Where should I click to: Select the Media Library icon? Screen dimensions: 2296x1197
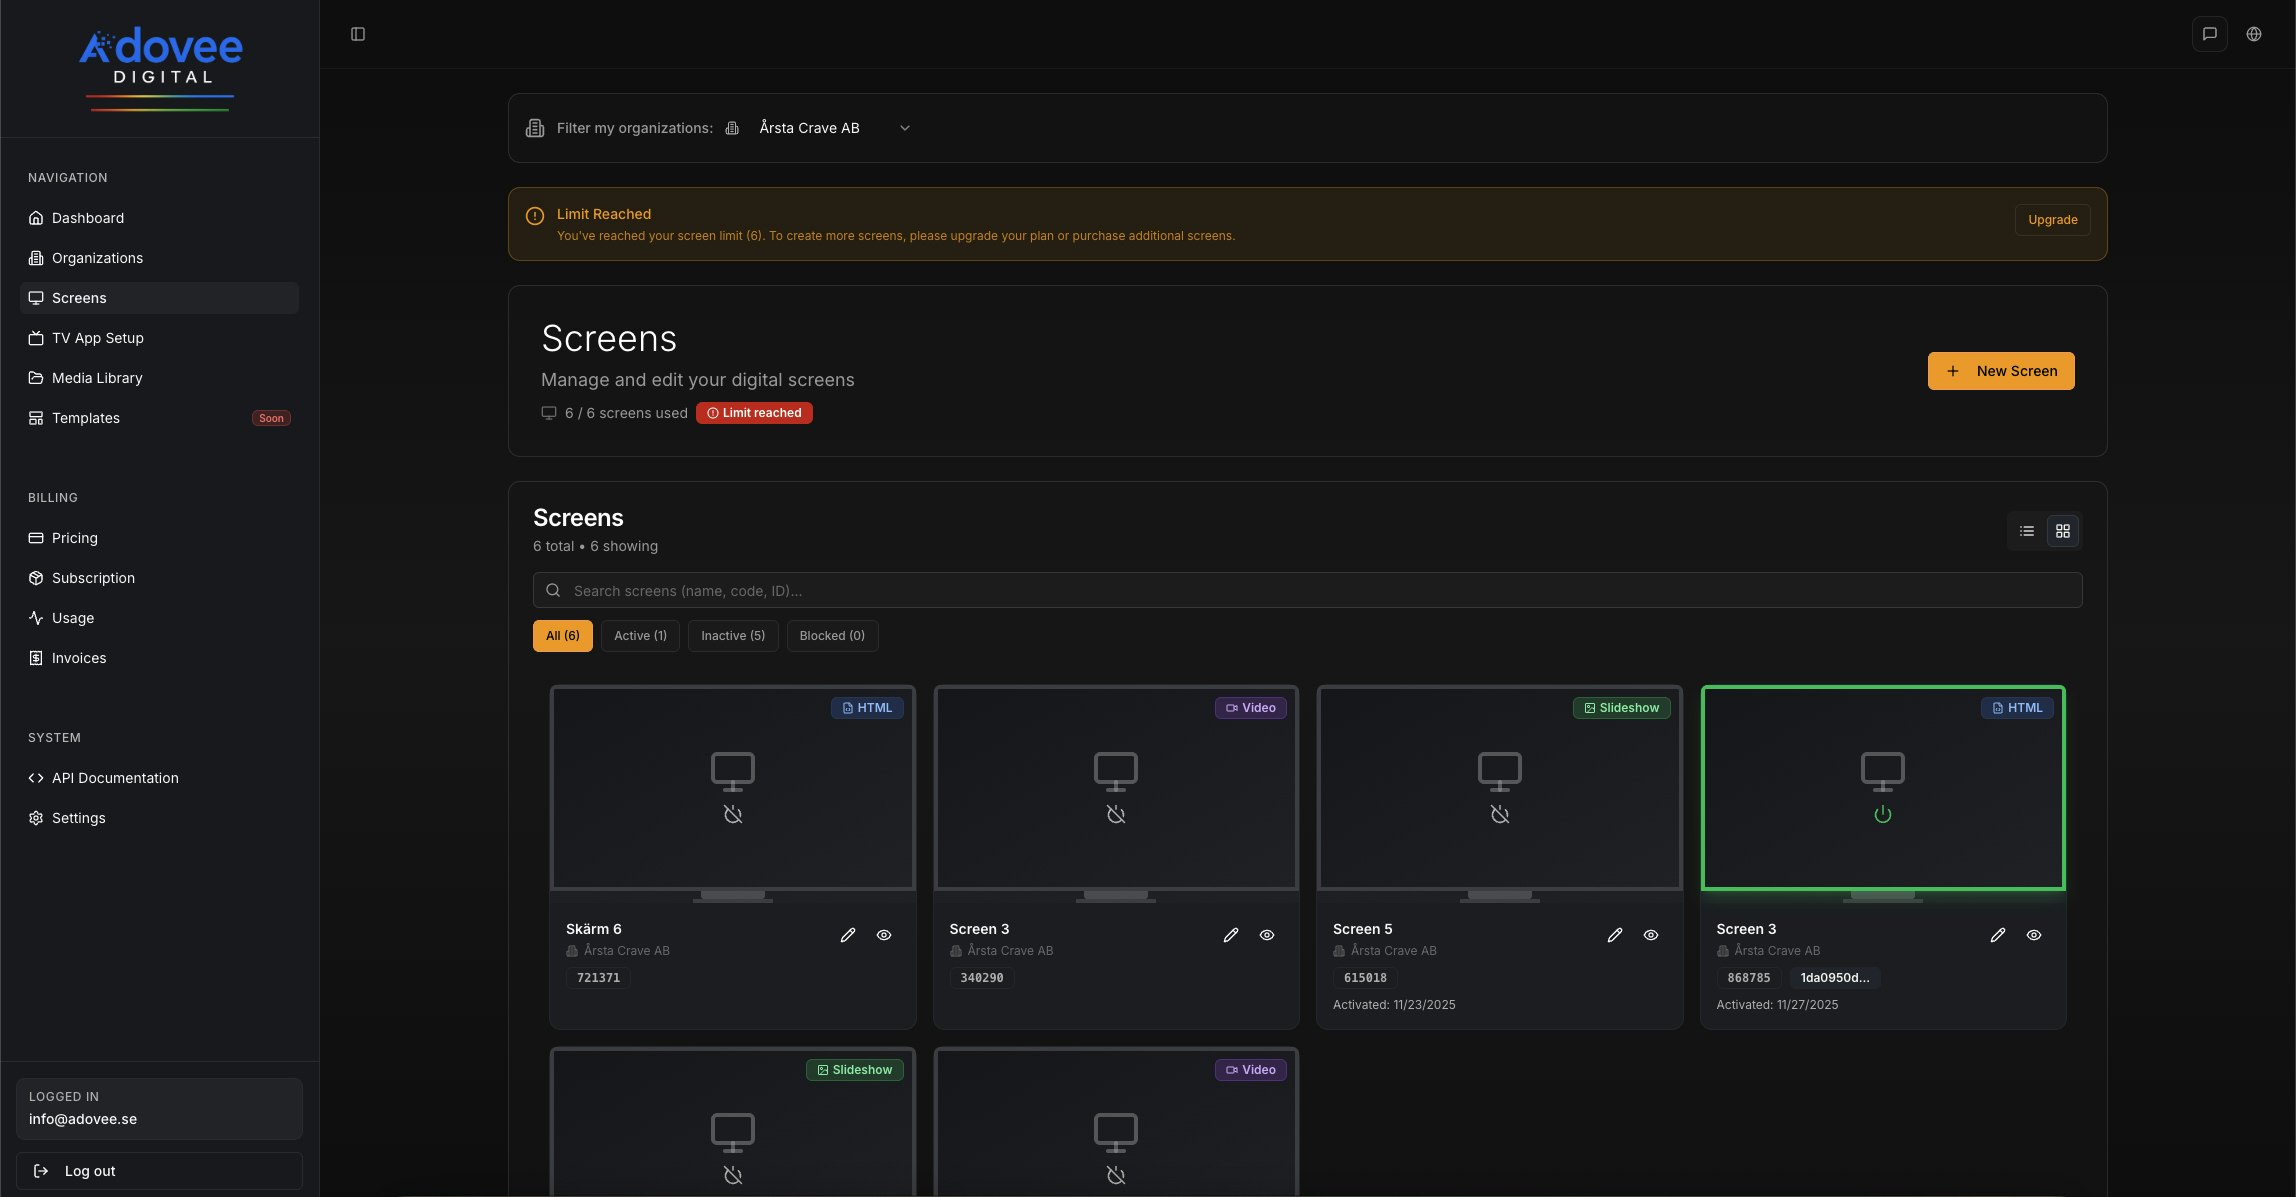click(x=36, y=377)
